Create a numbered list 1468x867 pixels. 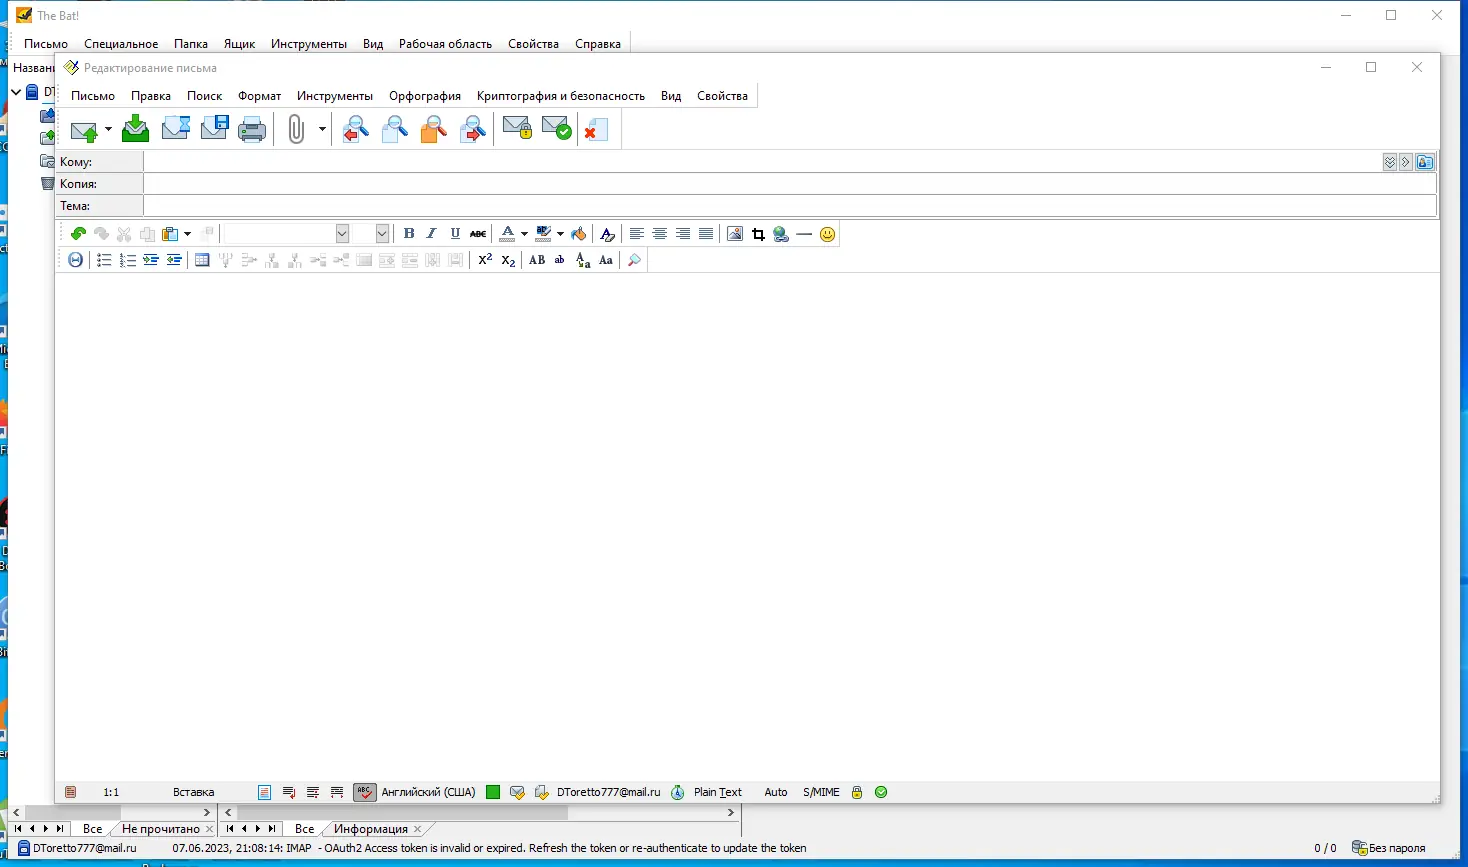click(127, 260)
